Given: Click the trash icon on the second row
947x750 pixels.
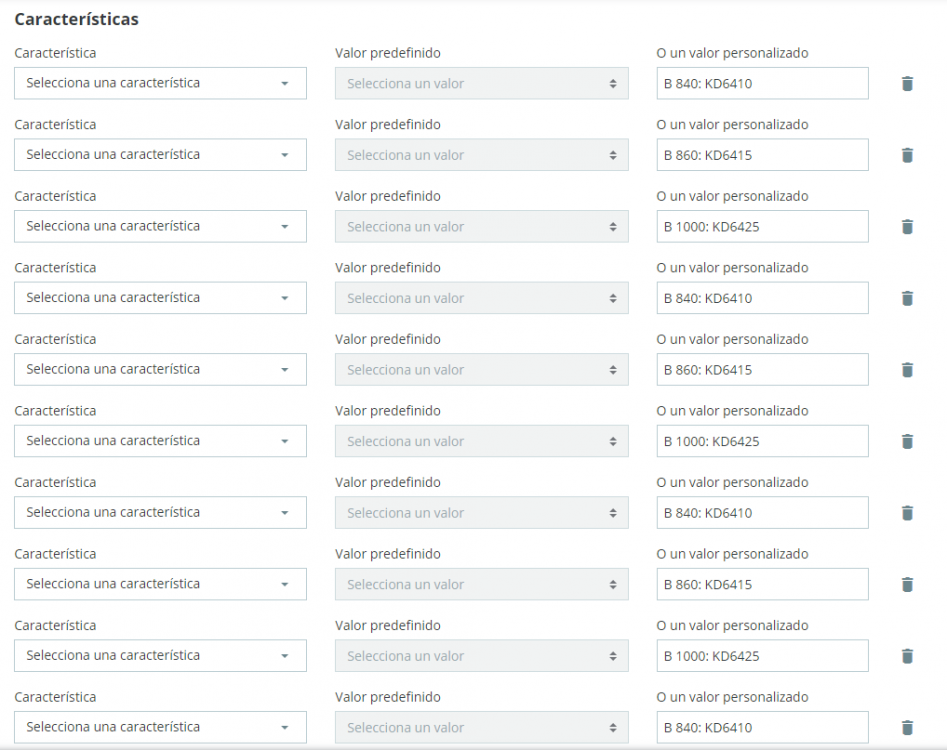Looking at the screenshot, I should (907, 155).
